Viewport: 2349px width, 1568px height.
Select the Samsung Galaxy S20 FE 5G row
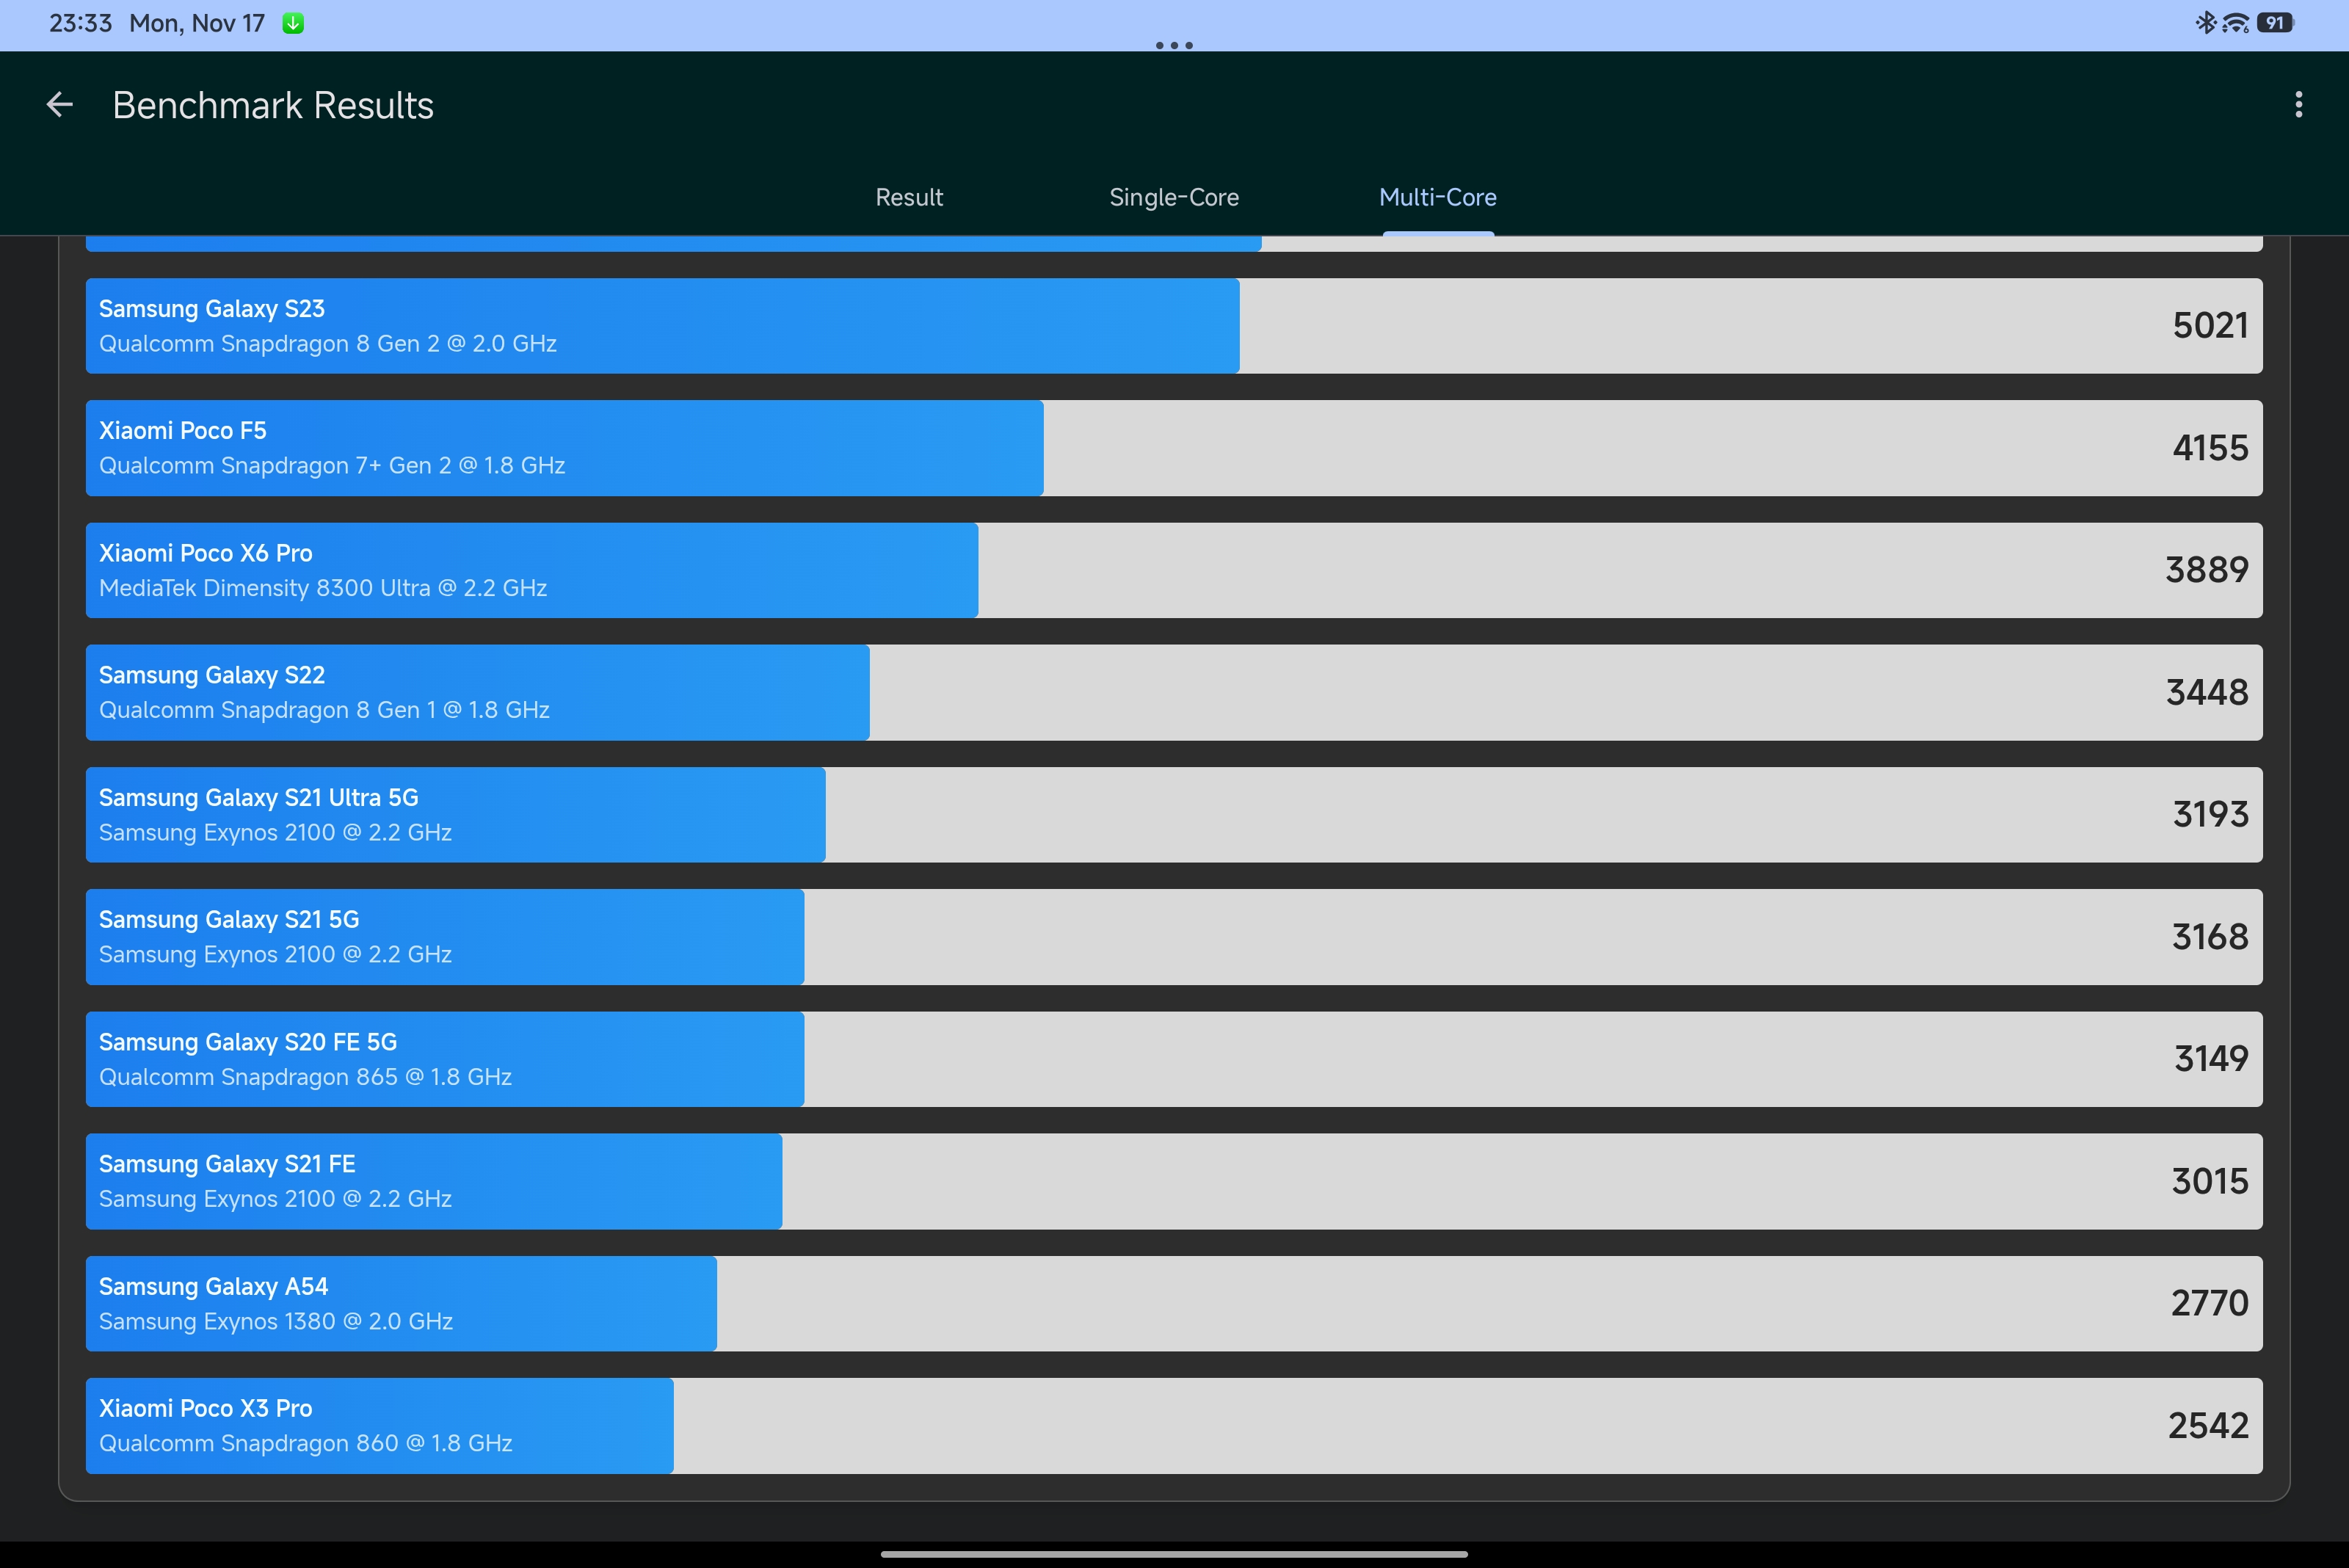tap(1174, 1059)
